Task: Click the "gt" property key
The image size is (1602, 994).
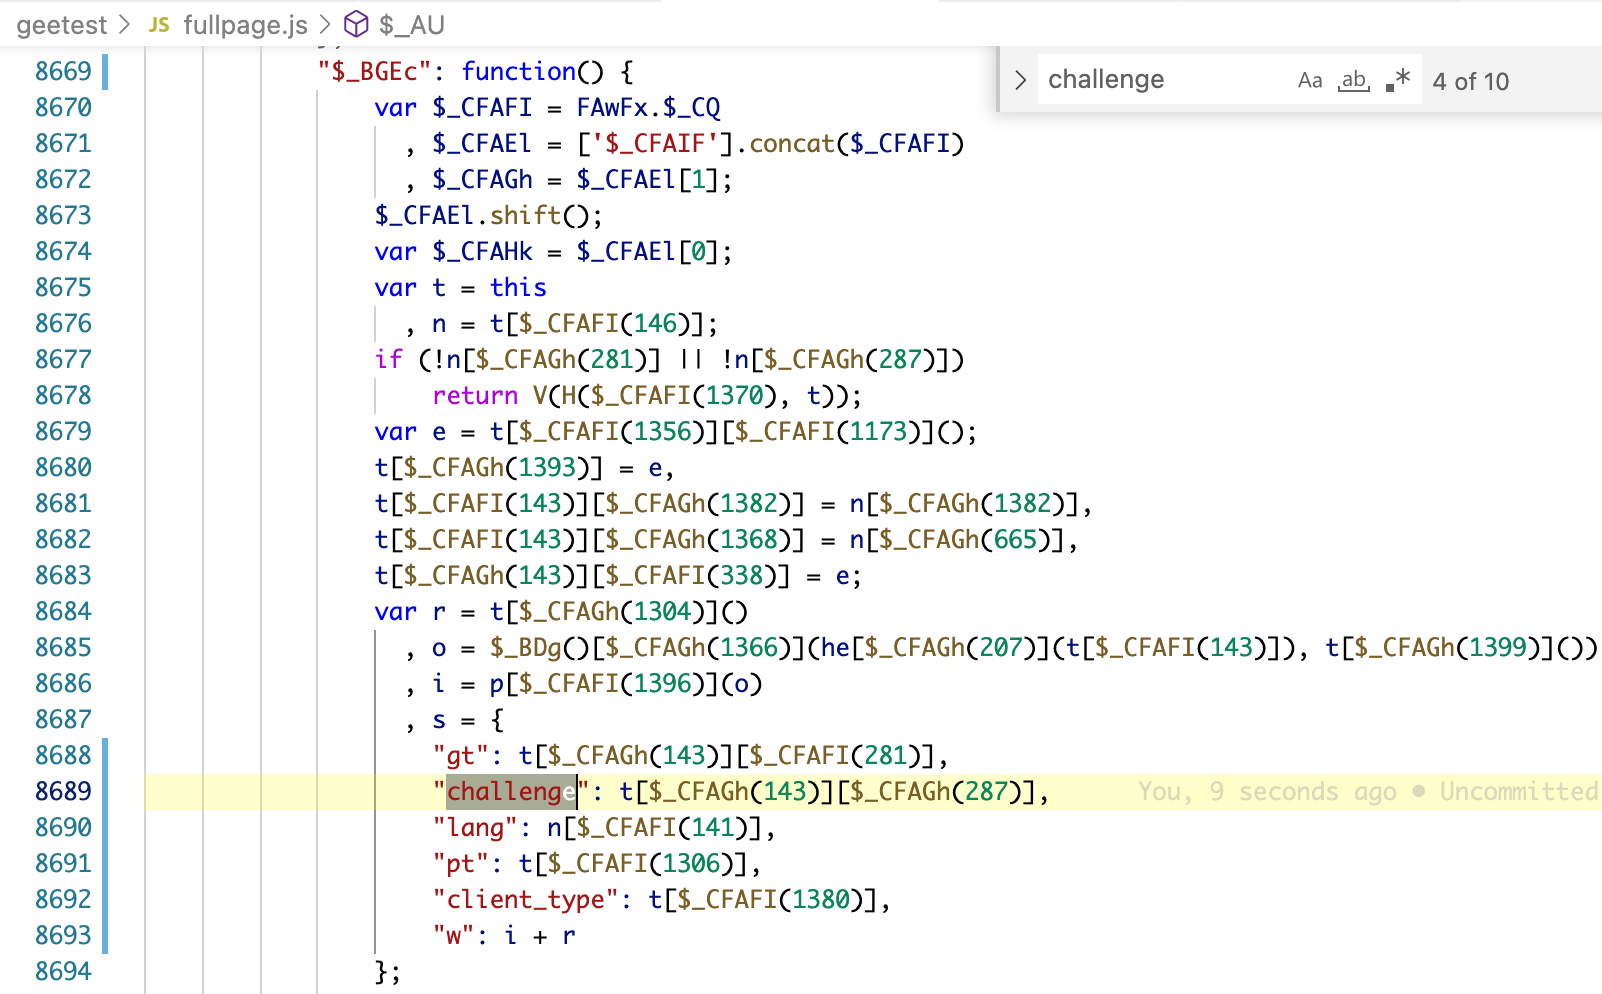Action: pos(461,755)
